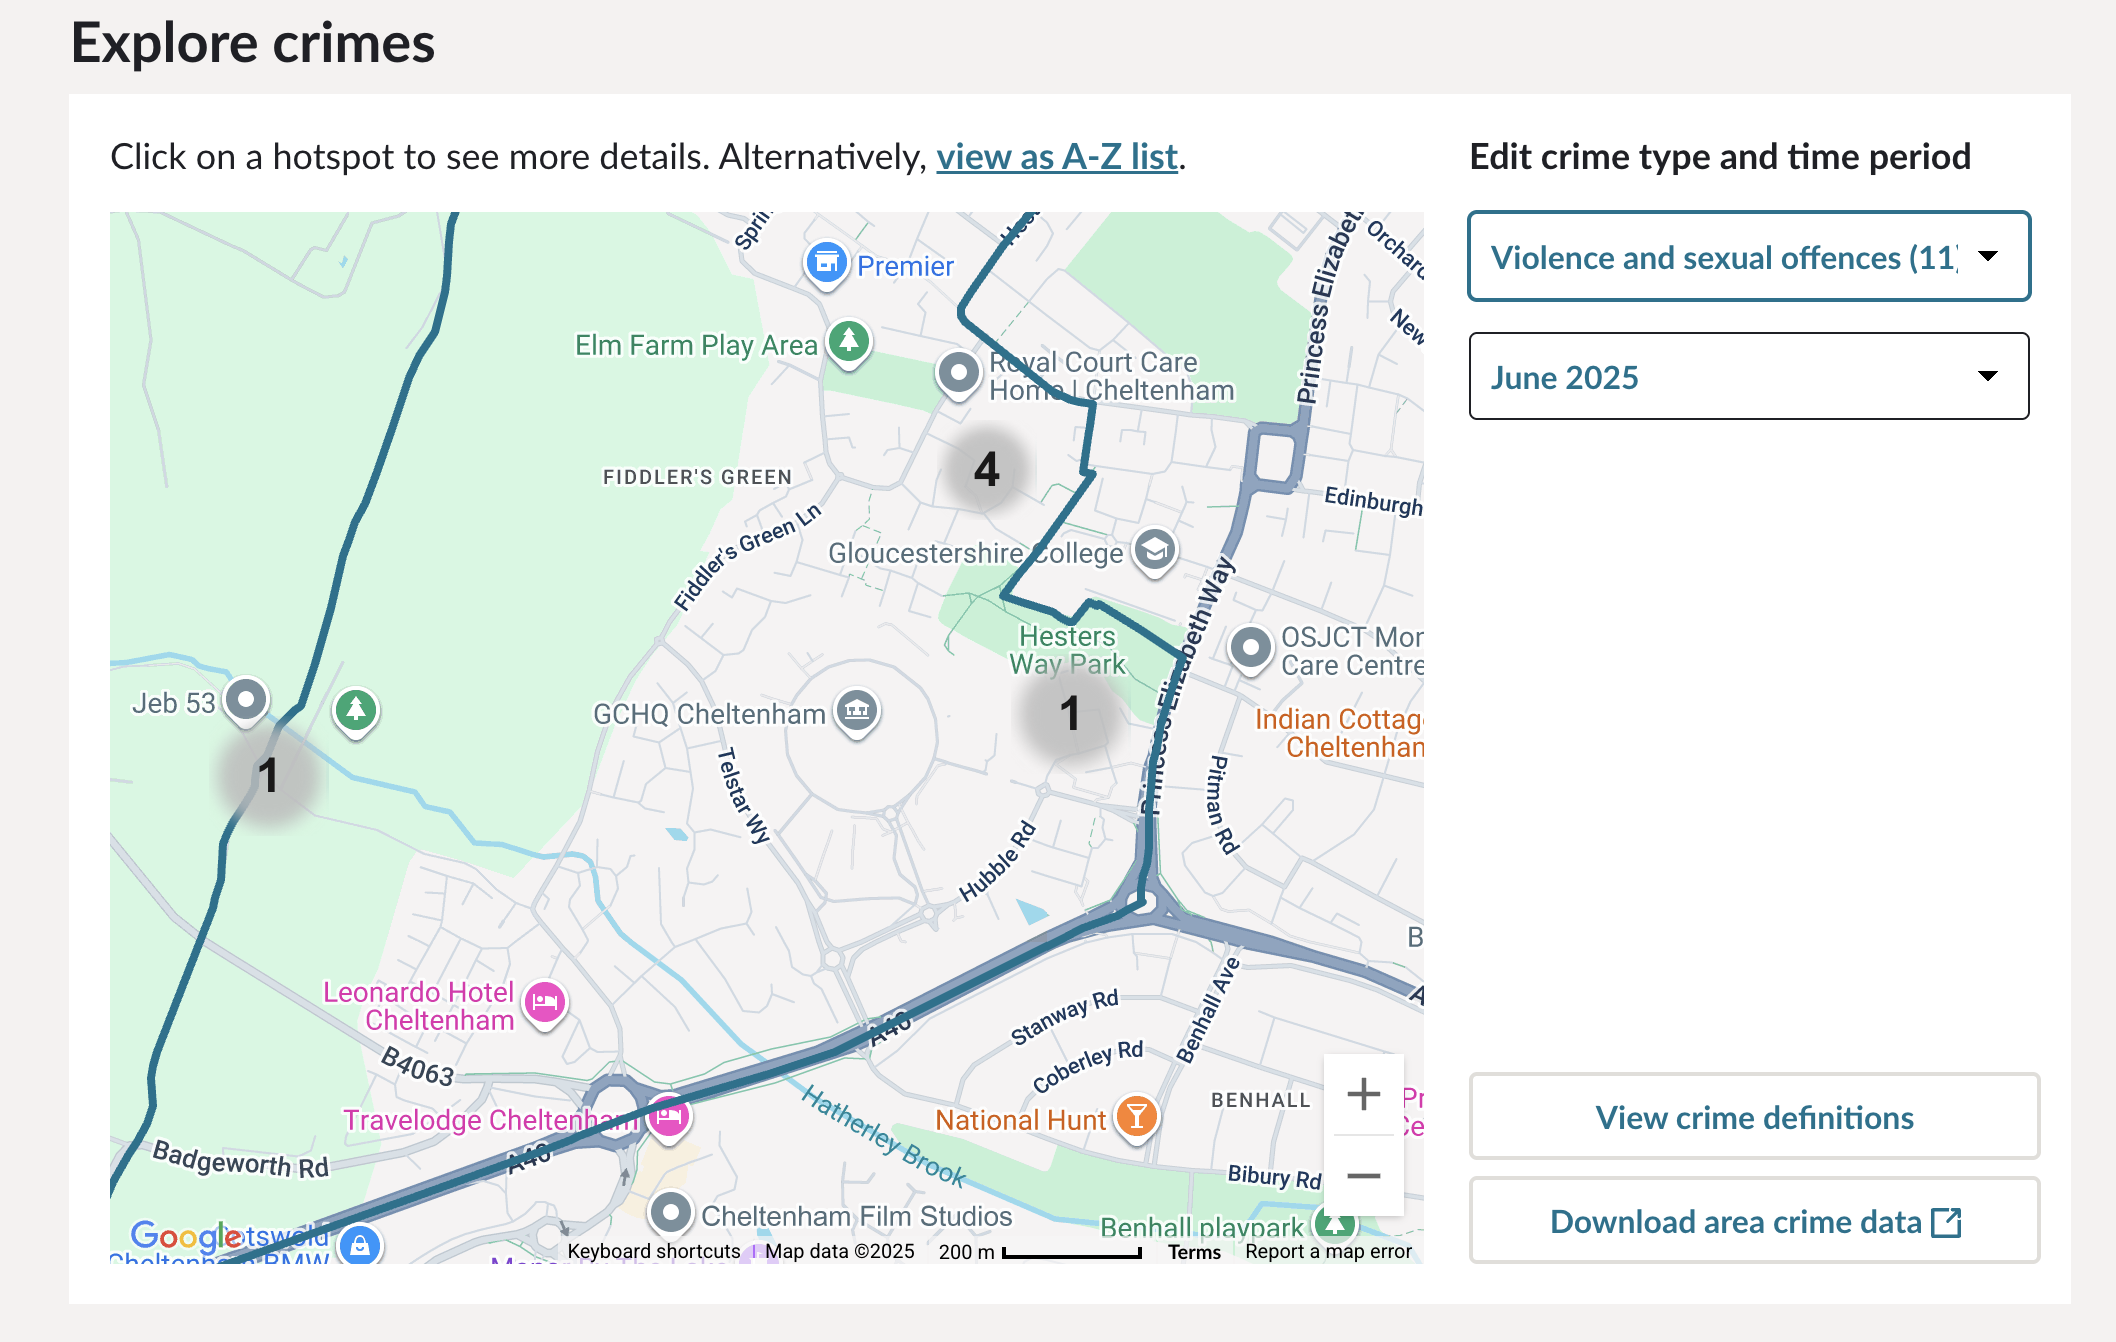2116x1342 pixels.
Task: Expand the June 2025 period dropdown
Action: point(1748,377)
